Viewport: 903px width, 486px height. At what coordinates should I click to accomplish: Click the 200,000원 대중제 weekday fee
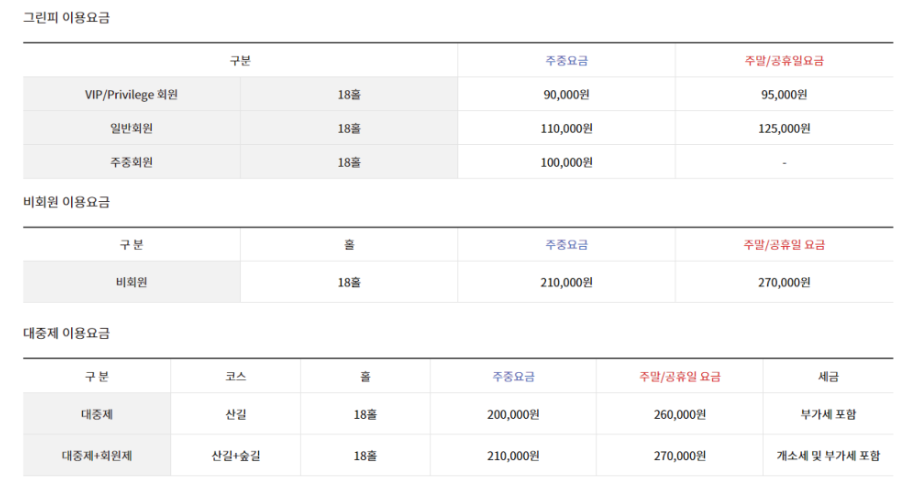pyautogui.click(x=513, y=414)
